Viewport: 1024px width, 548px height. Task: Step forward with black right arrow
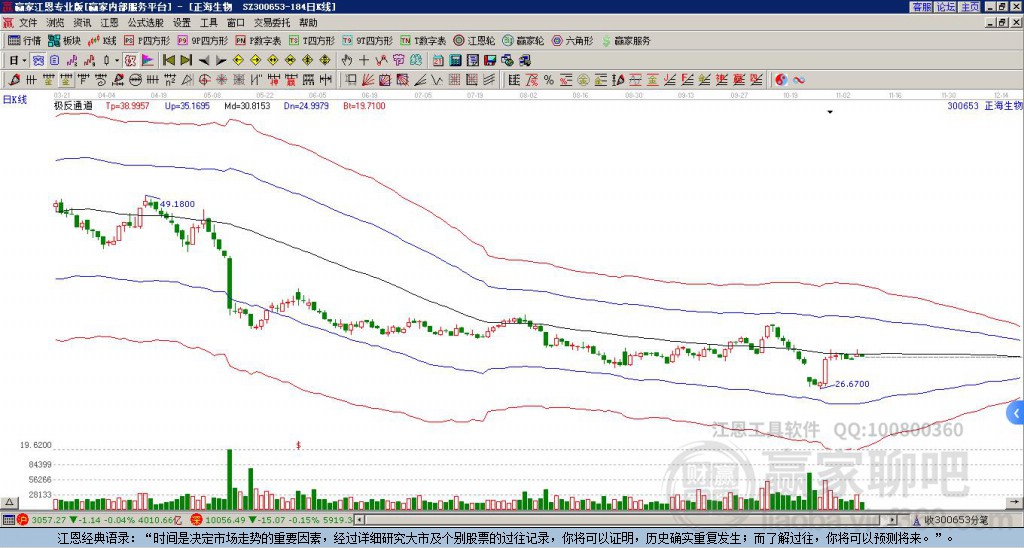click(221, 61)
